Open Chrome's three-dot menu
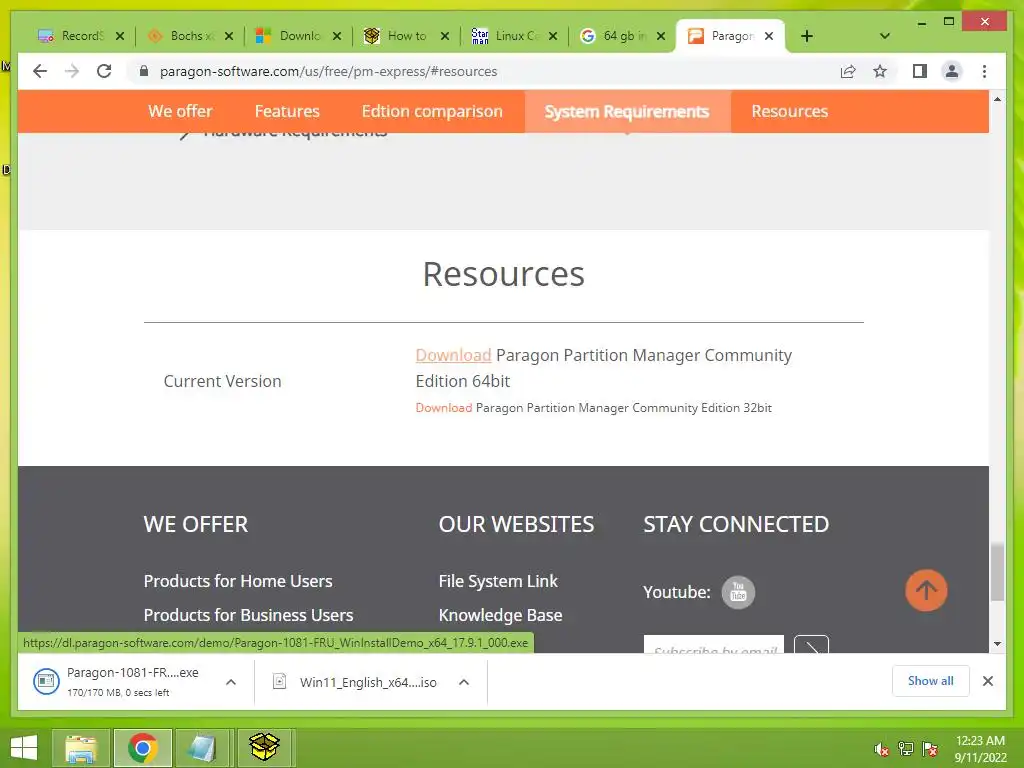Viewport: 1024px width, 768px height. pos(984,71)
